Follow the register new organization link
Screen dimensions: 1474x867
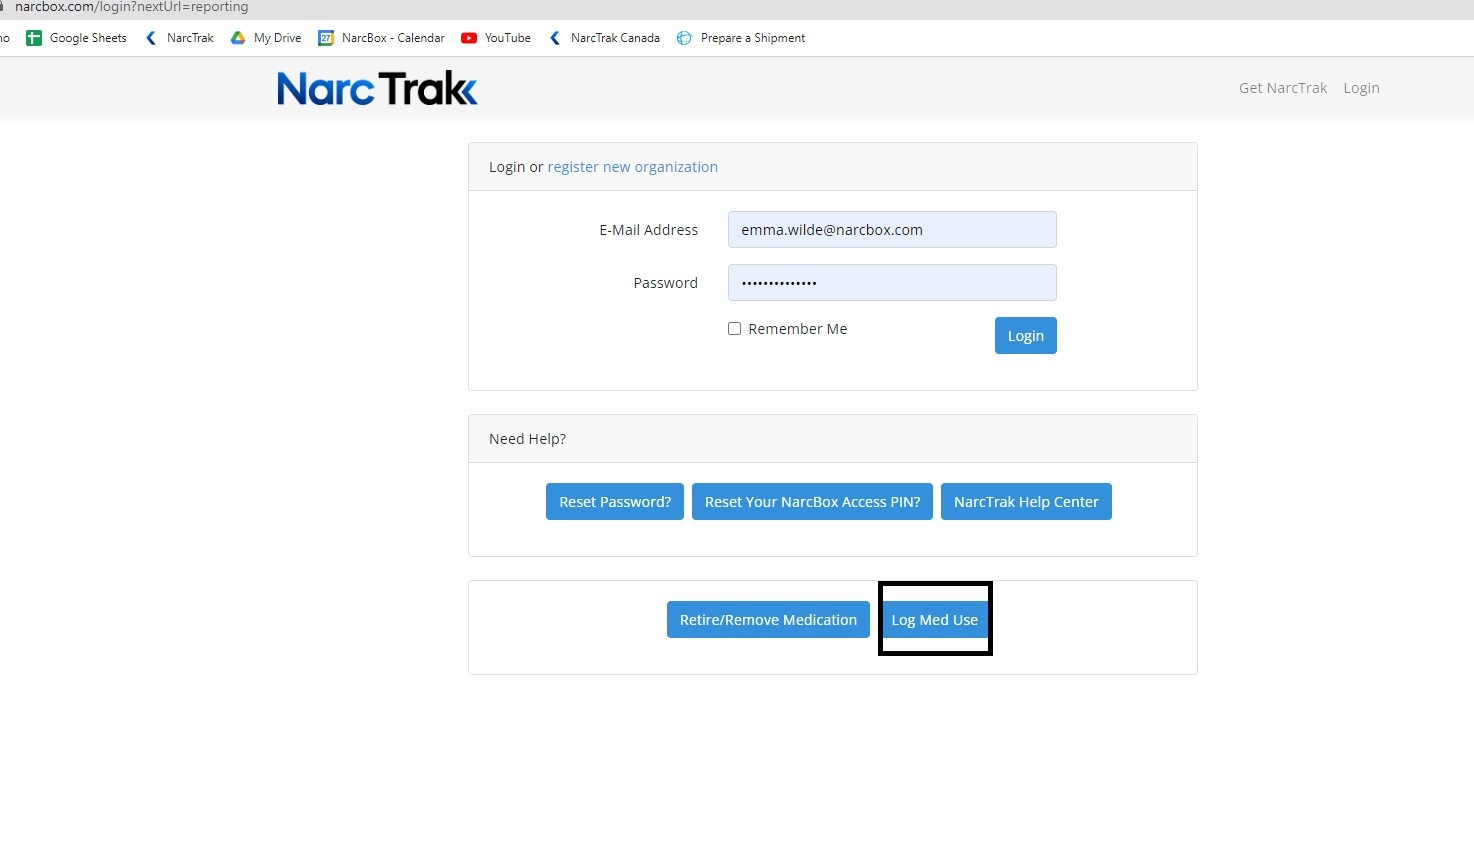pyautogui.click(x=632, y=167)
